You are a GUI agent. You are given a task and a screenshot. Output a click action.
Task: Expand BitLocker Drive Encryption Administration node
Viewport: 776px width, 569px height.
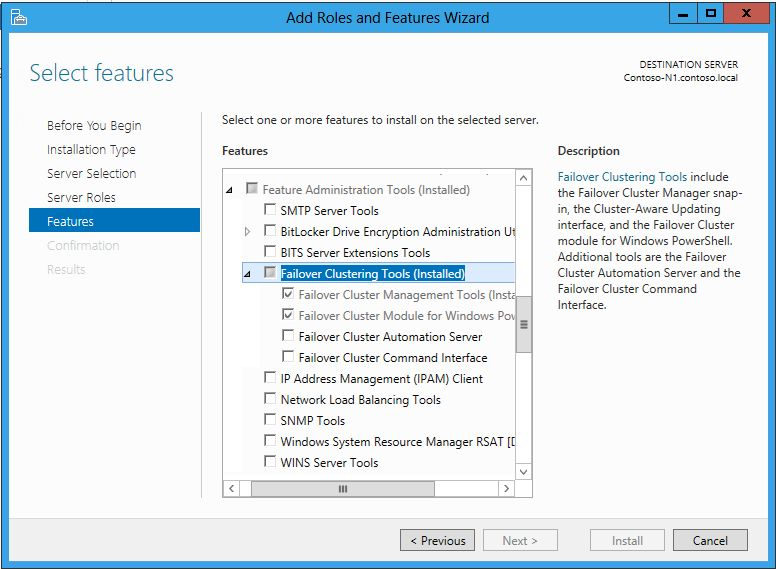click(x=248, y=232)
